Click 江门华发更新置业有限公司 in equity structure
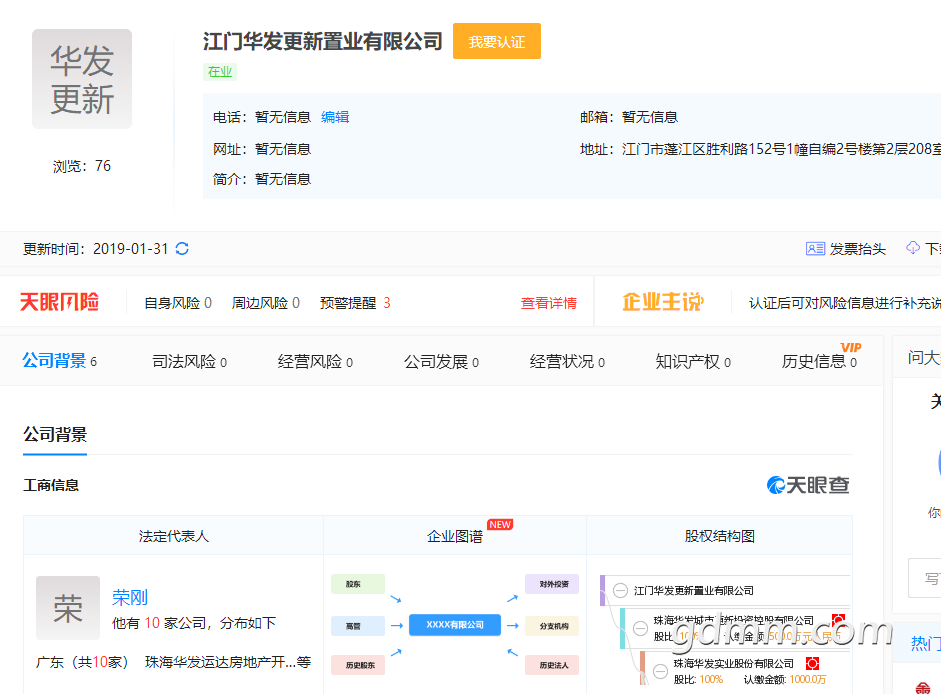This screenshot has height=694, width=941. (x=694, y=591)
